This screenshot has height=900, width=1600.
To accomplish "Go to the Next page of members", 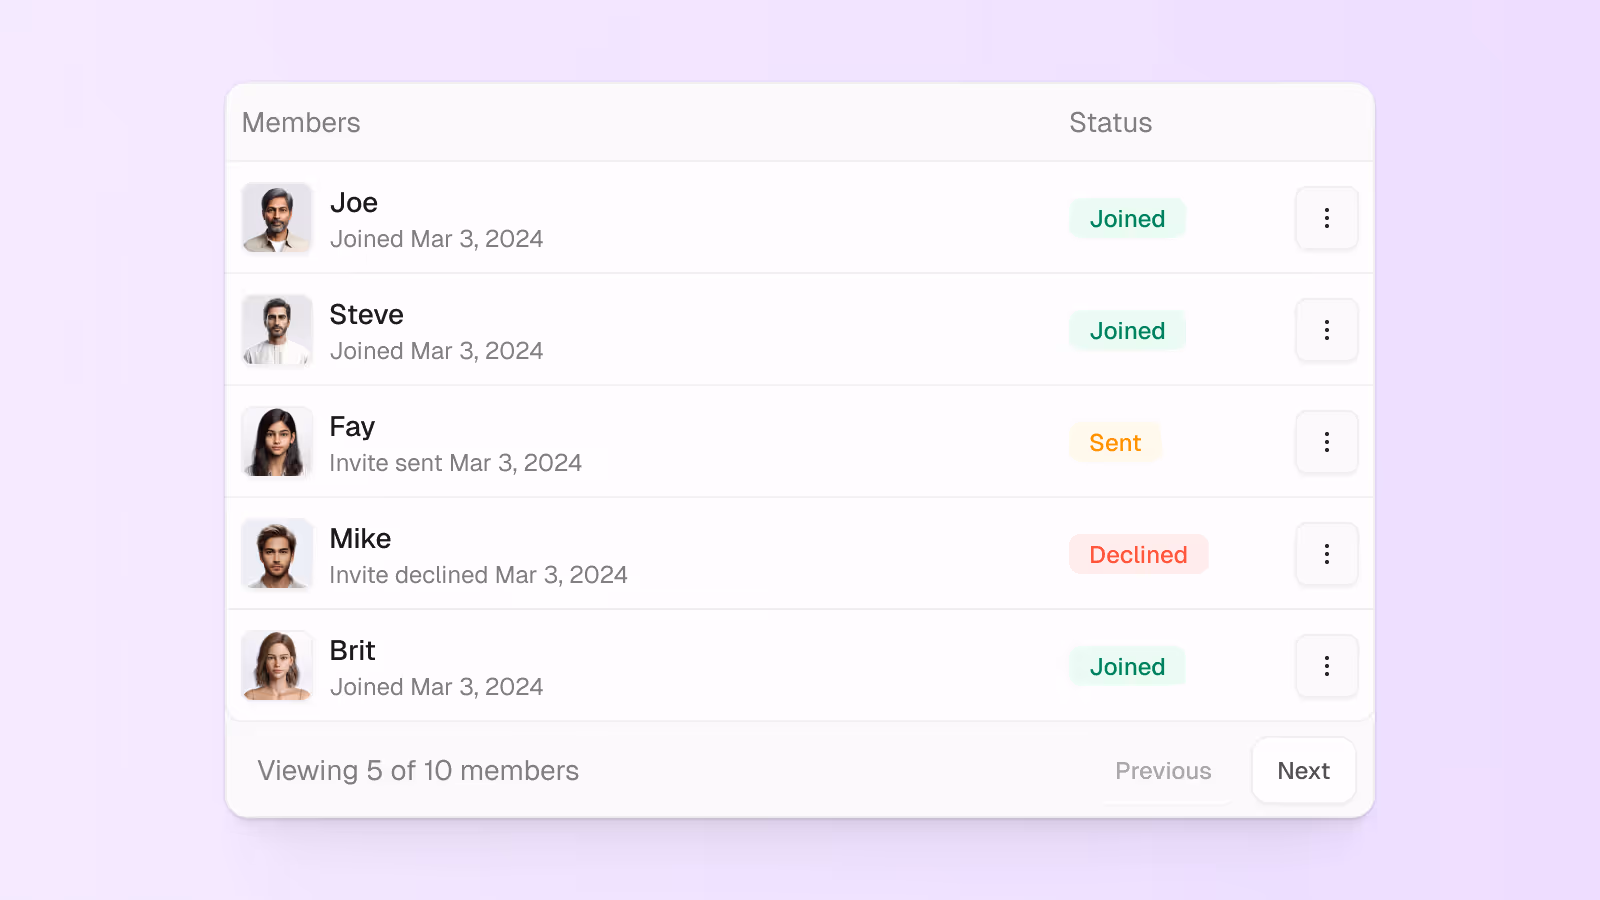I will (x=1303, y=770).
